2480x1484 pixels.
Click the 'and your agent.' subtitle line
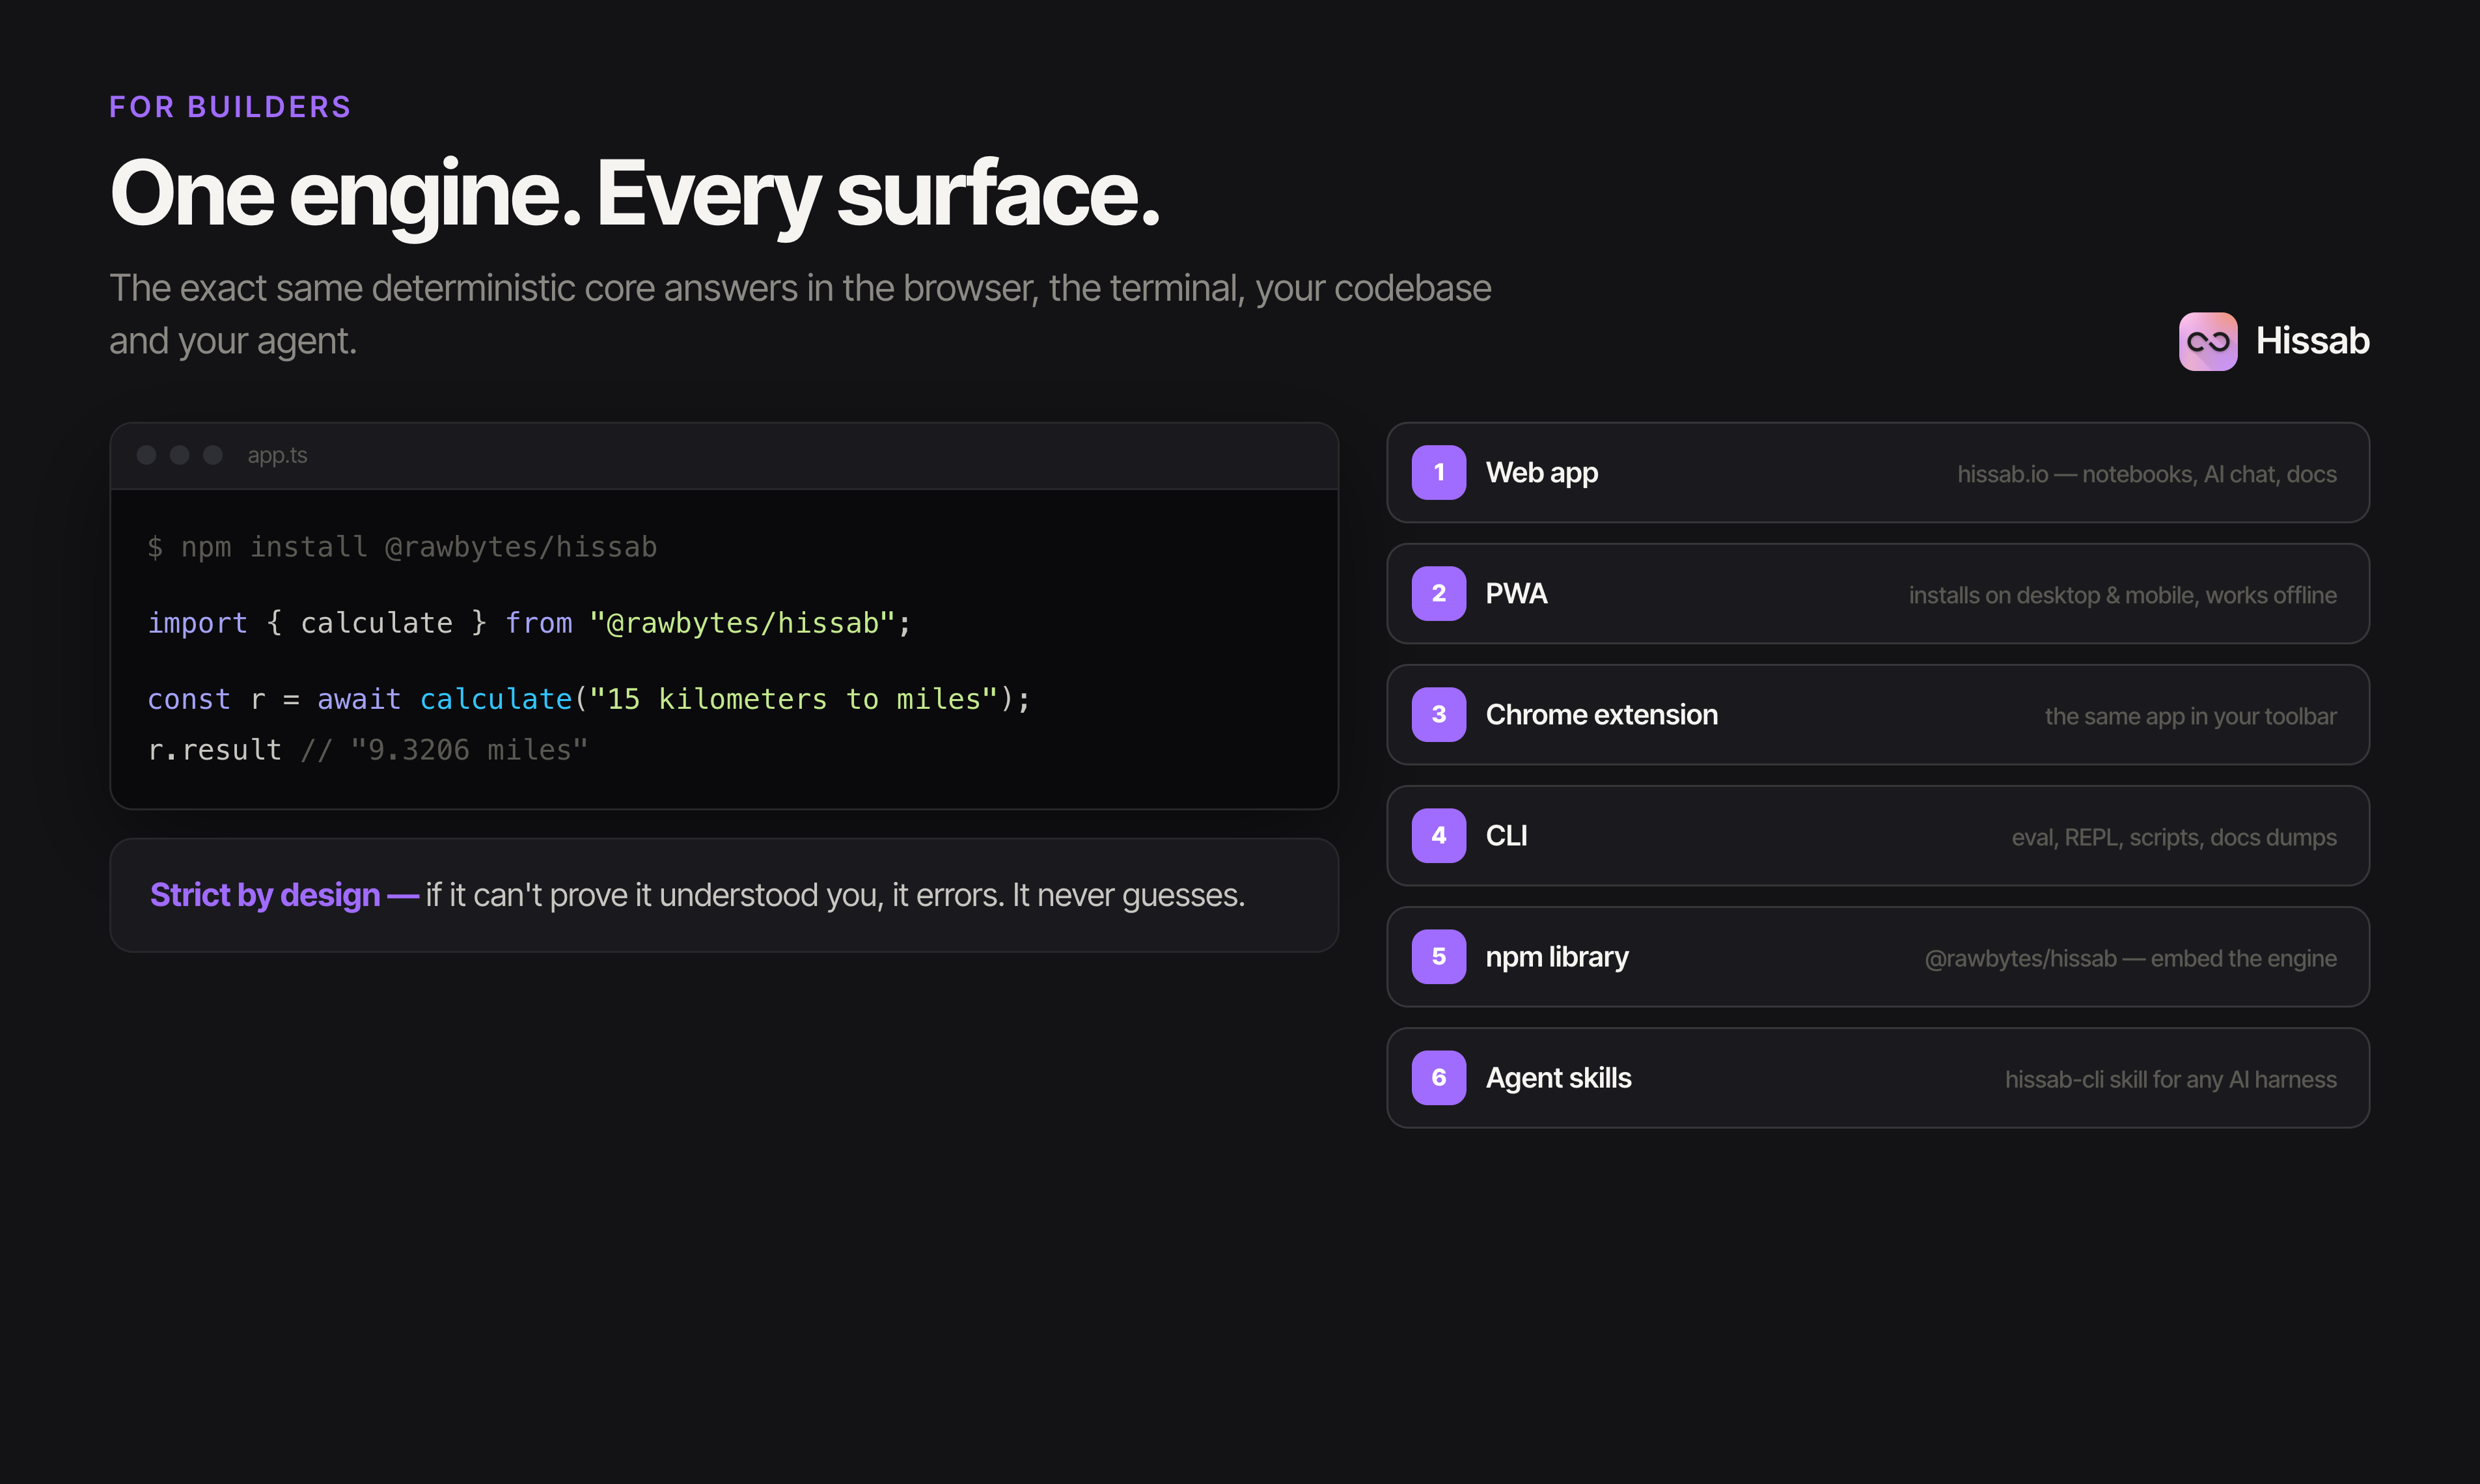click(233, 341)
